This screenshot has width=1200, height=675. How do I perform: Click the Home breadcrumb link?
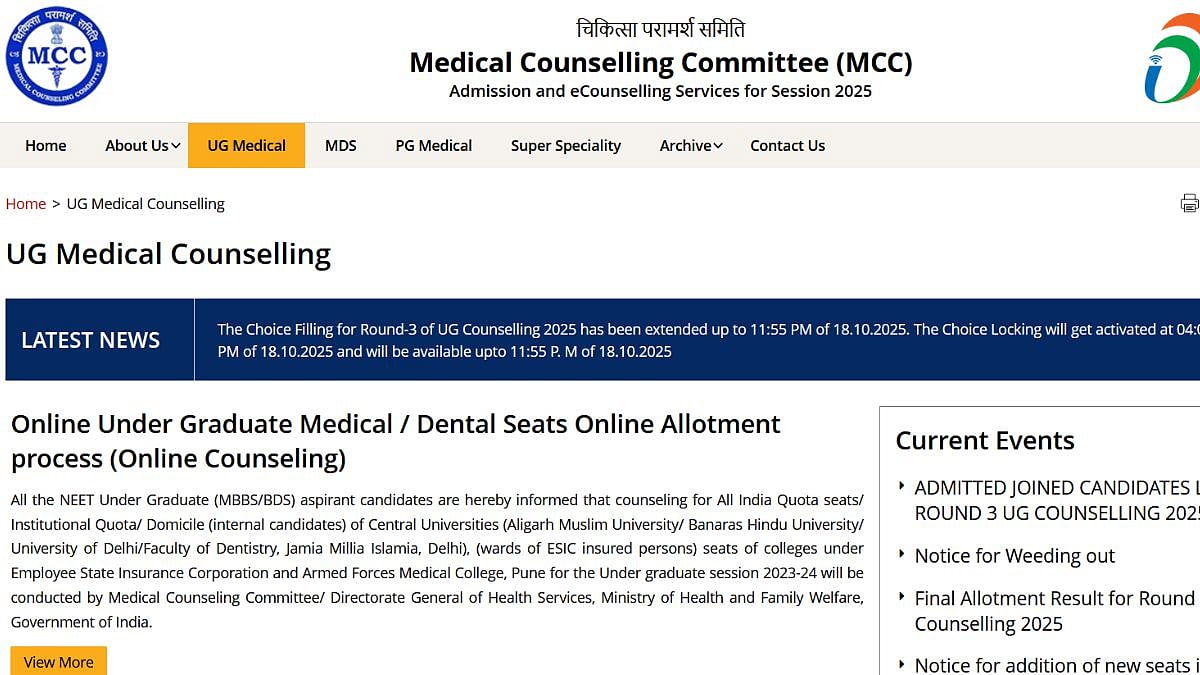coord(26,204)
